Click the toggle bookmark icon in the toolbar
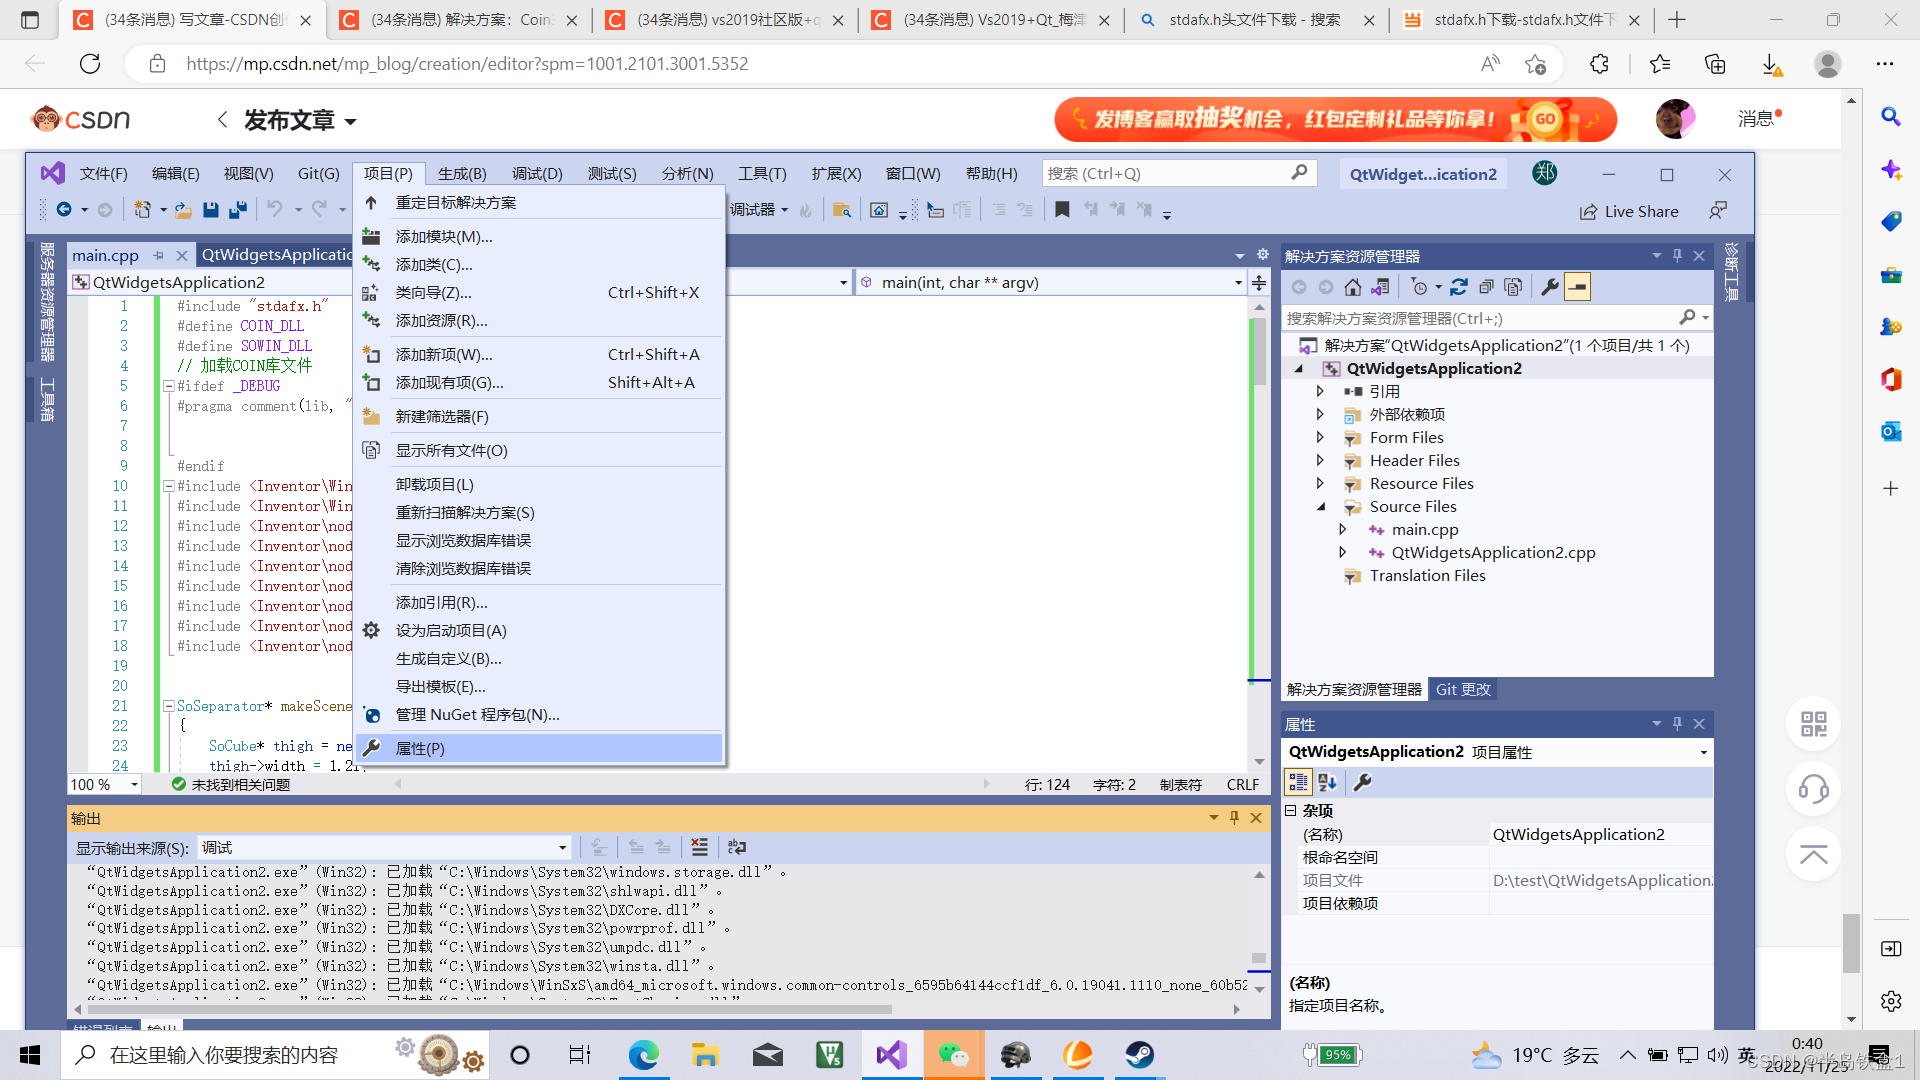Viewport: 1920px width, 1080px height. click(1062, 210)
